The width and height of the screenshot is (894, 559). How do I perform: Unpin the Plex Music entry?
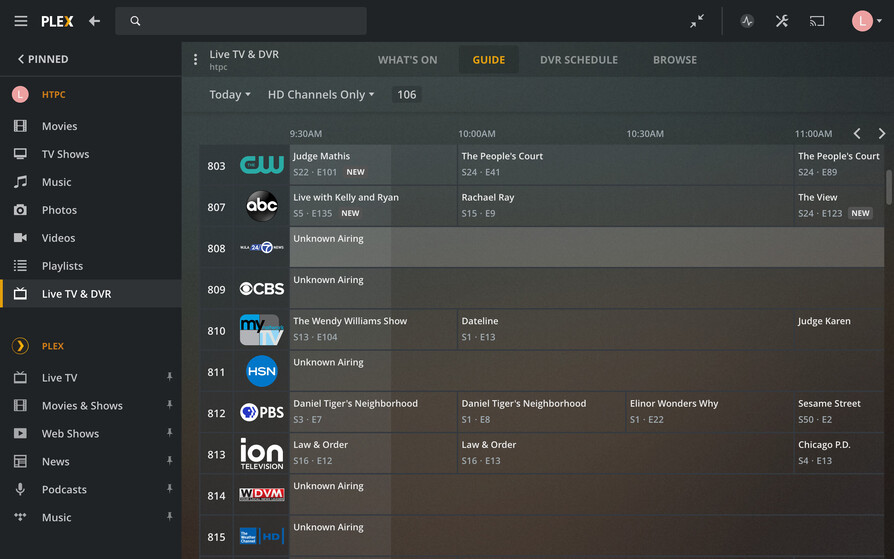point(169,517)
